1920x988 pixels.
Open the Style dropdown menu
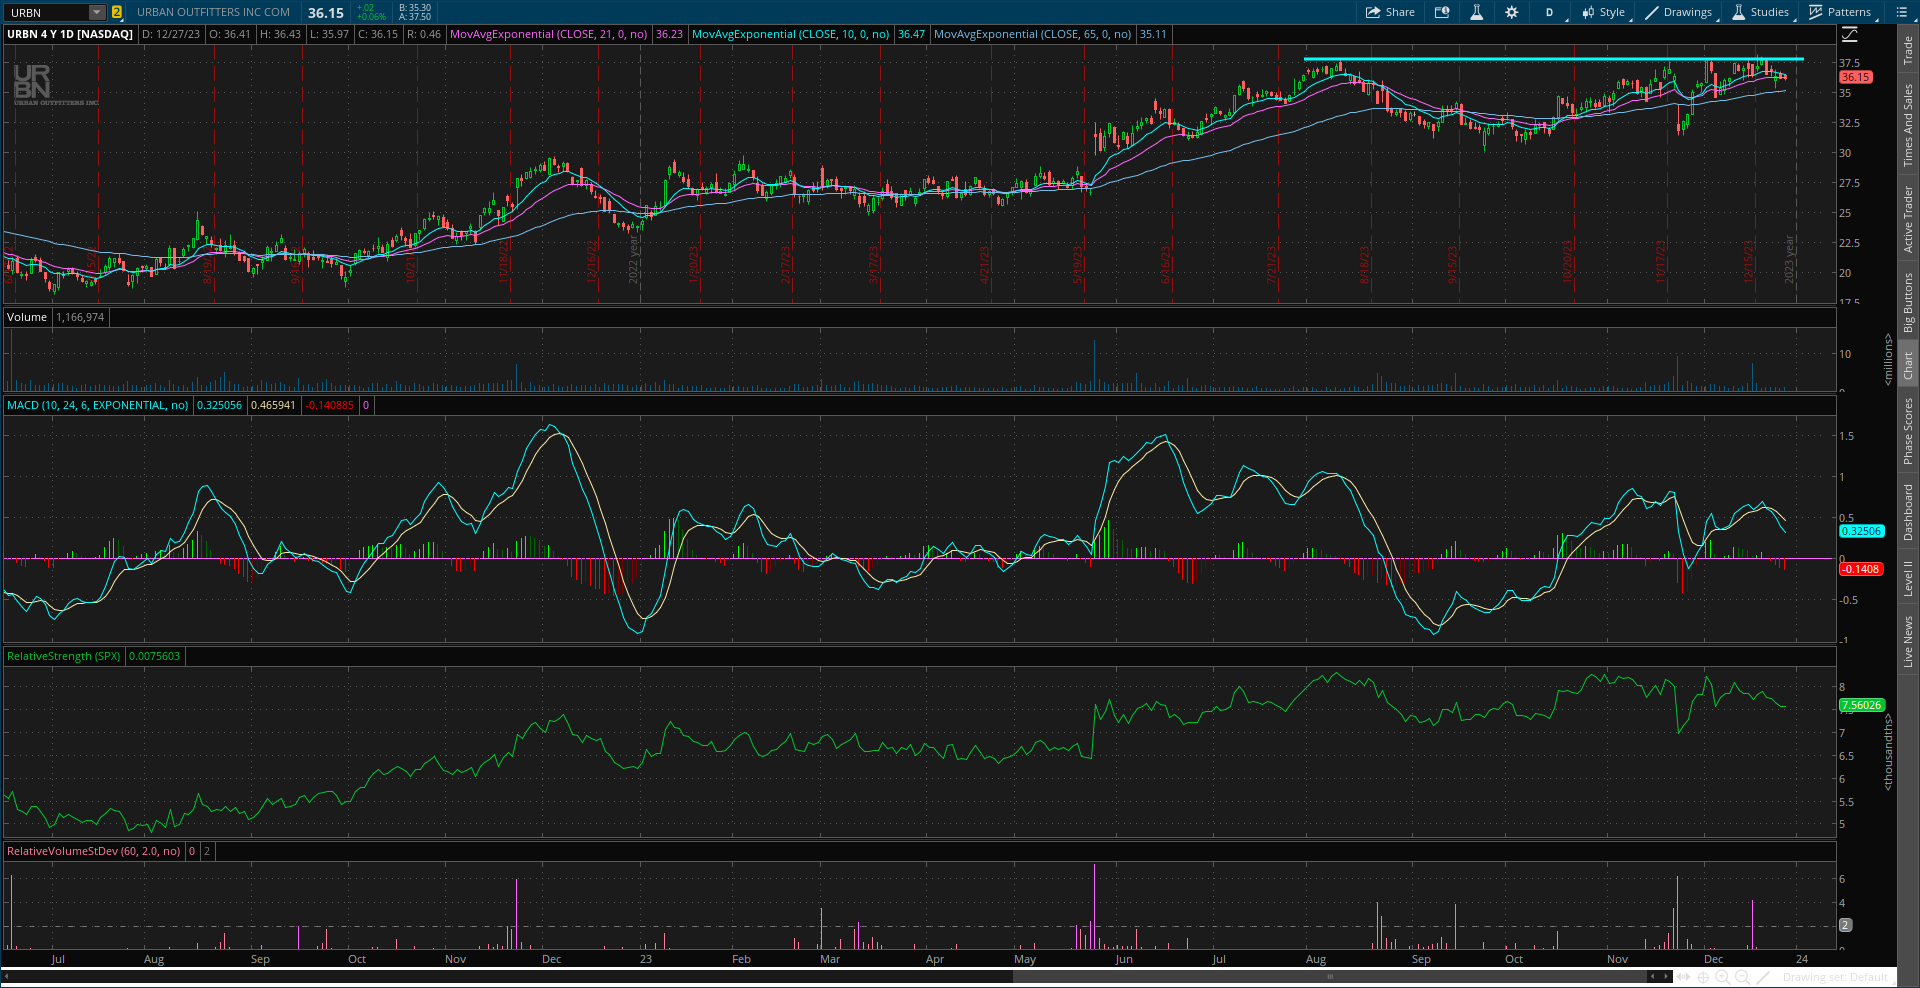(x=1604, y=12)
